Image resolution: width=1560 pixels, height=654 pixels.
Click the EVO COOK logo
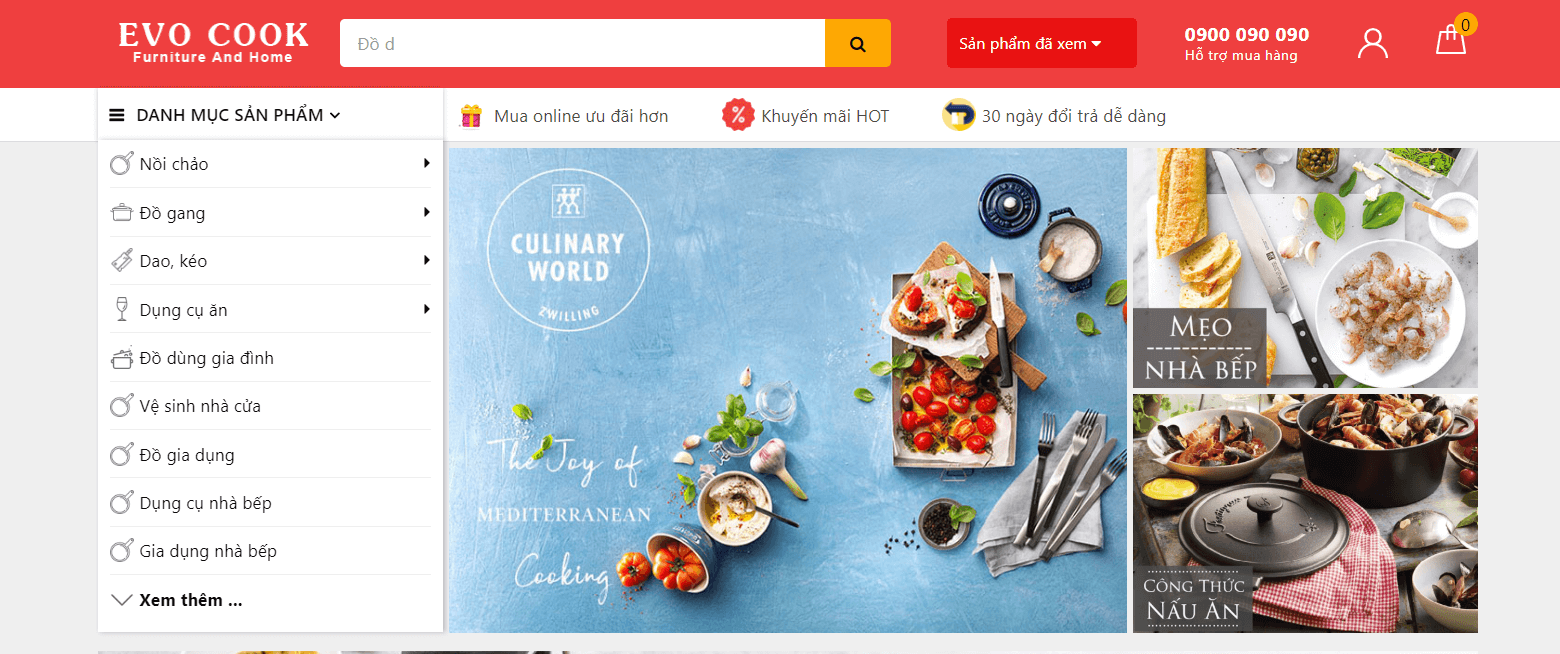214,43
